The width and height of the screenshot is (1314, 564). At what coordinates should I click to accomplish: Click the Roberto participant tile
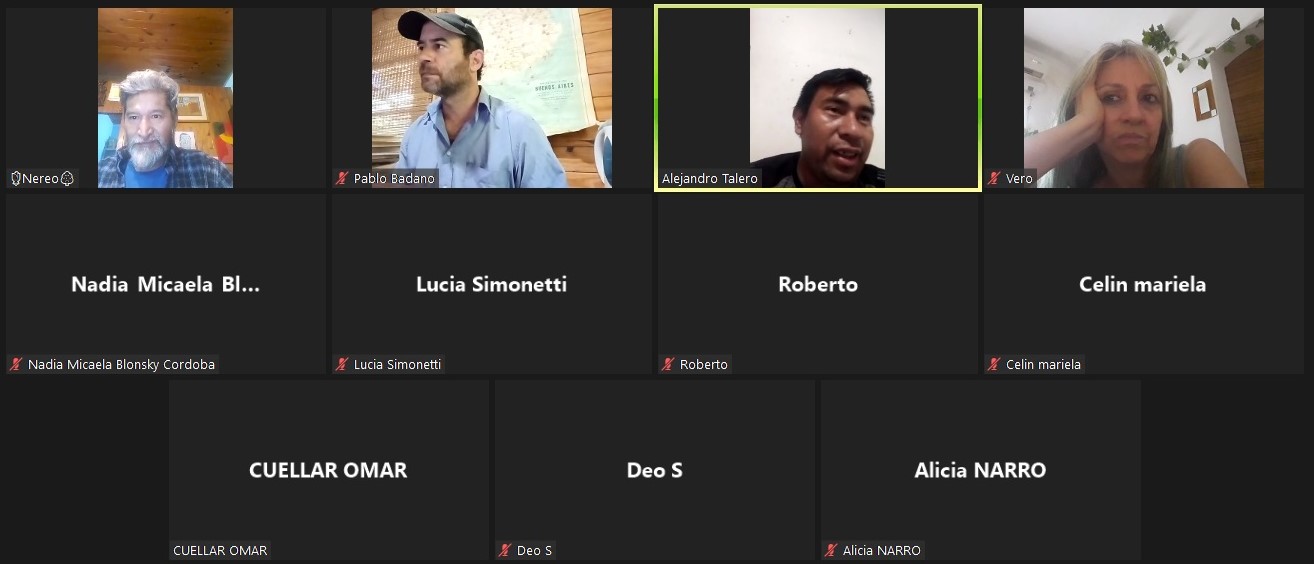[x=818, y=284]
